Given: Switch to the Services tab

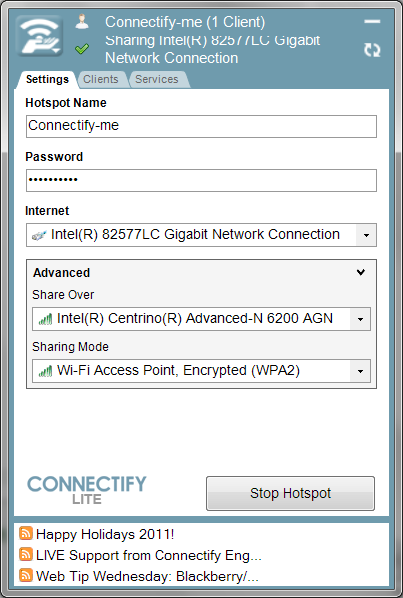Looking at the screenshot, I should (157, 79).
